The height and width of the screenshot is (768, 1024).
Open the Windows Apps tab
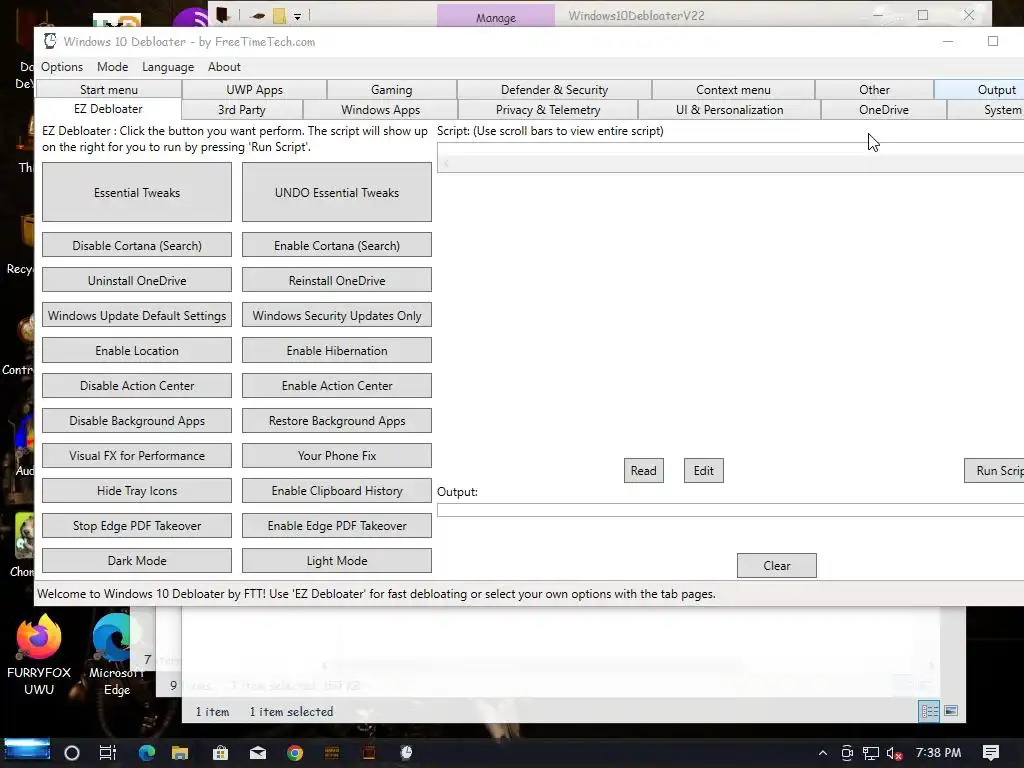tap(381, 110)
